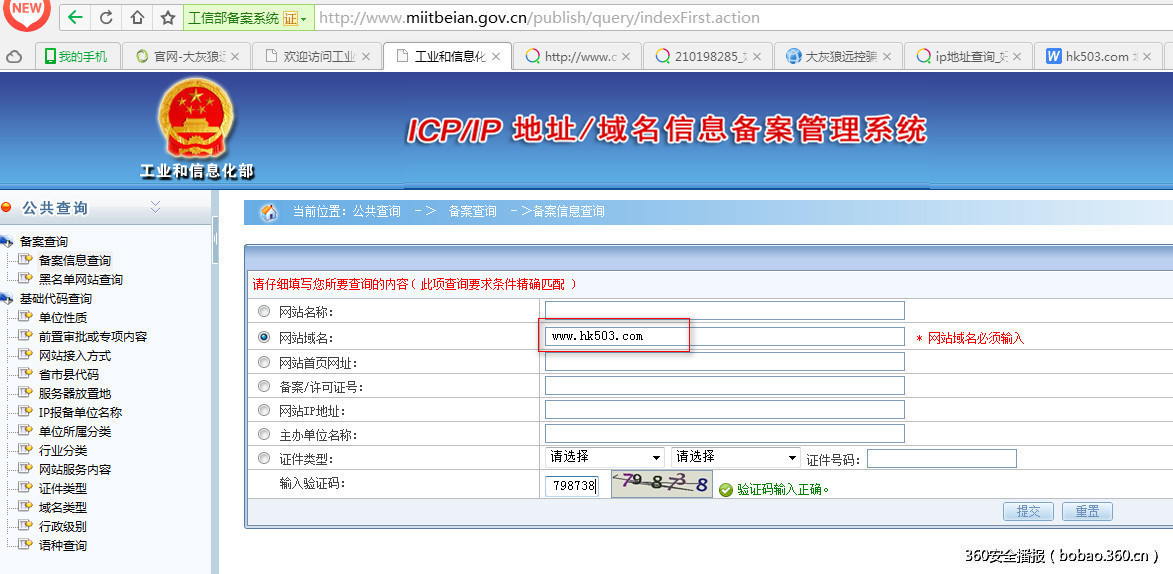Switch to the 官网-大灰狼 tab

point(185,56)
